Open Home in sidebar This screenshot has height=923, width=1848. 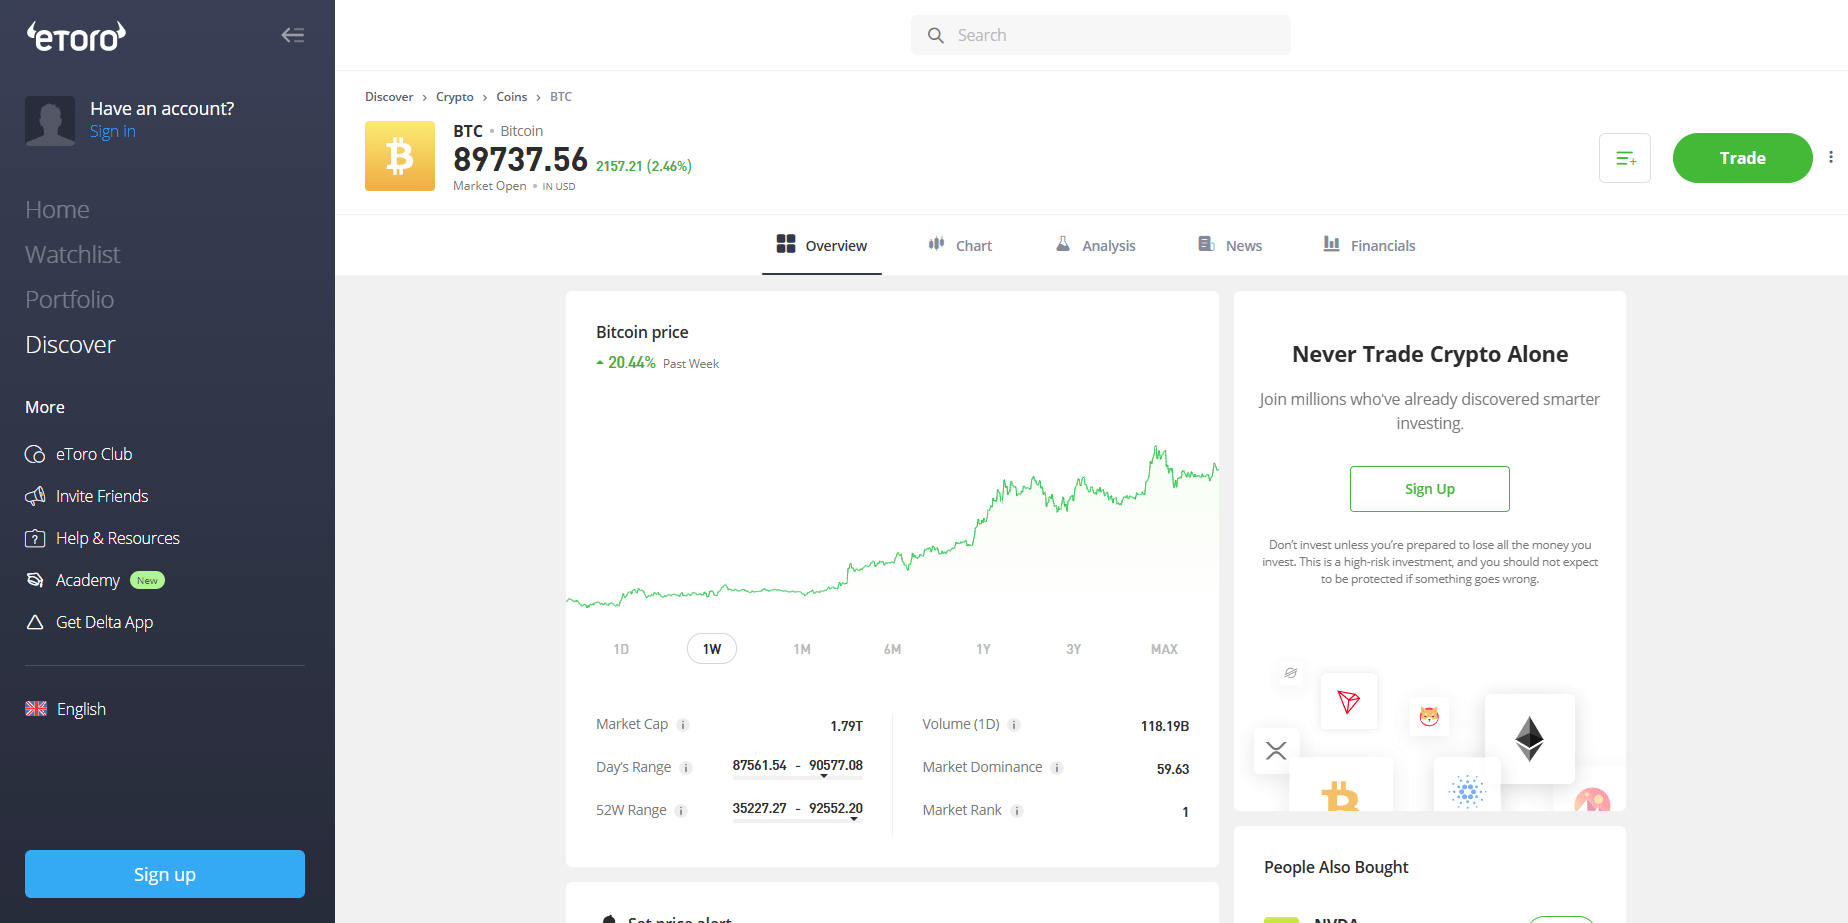[x=58, y=210]
